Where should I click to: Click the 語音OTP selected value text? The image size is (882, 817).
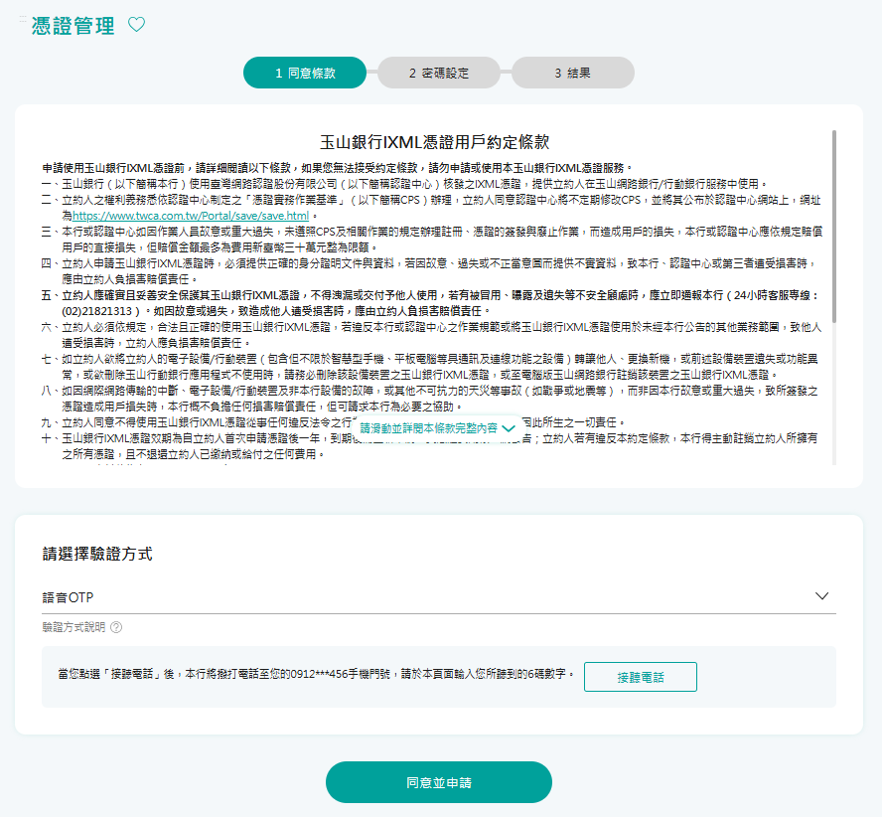[68, 598]
